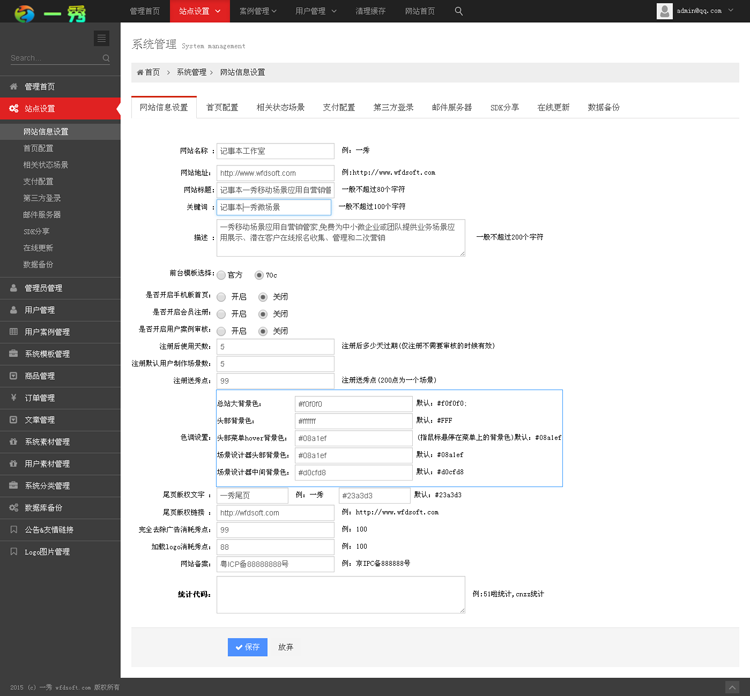This screenshot has width=750, height=696.
Task: Expand the admin@qq.com account dropdown
Action: coord(695,11)
